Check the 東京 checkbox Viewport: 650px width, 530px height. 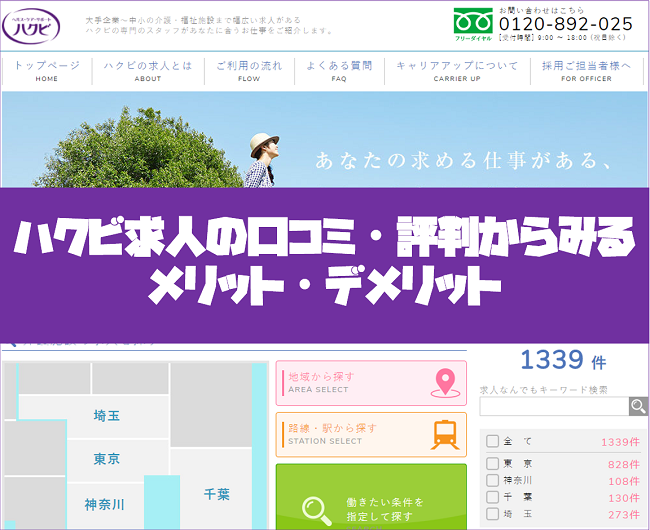click(492, 463)
